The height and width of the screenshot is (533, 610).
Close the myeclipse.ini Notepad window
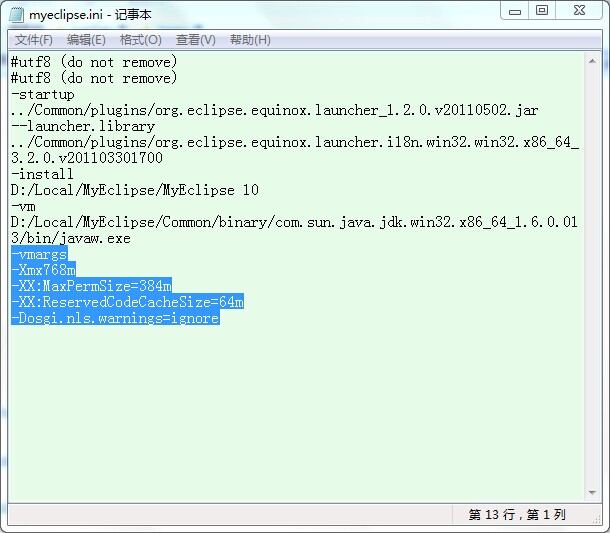(x=579, y=11)
